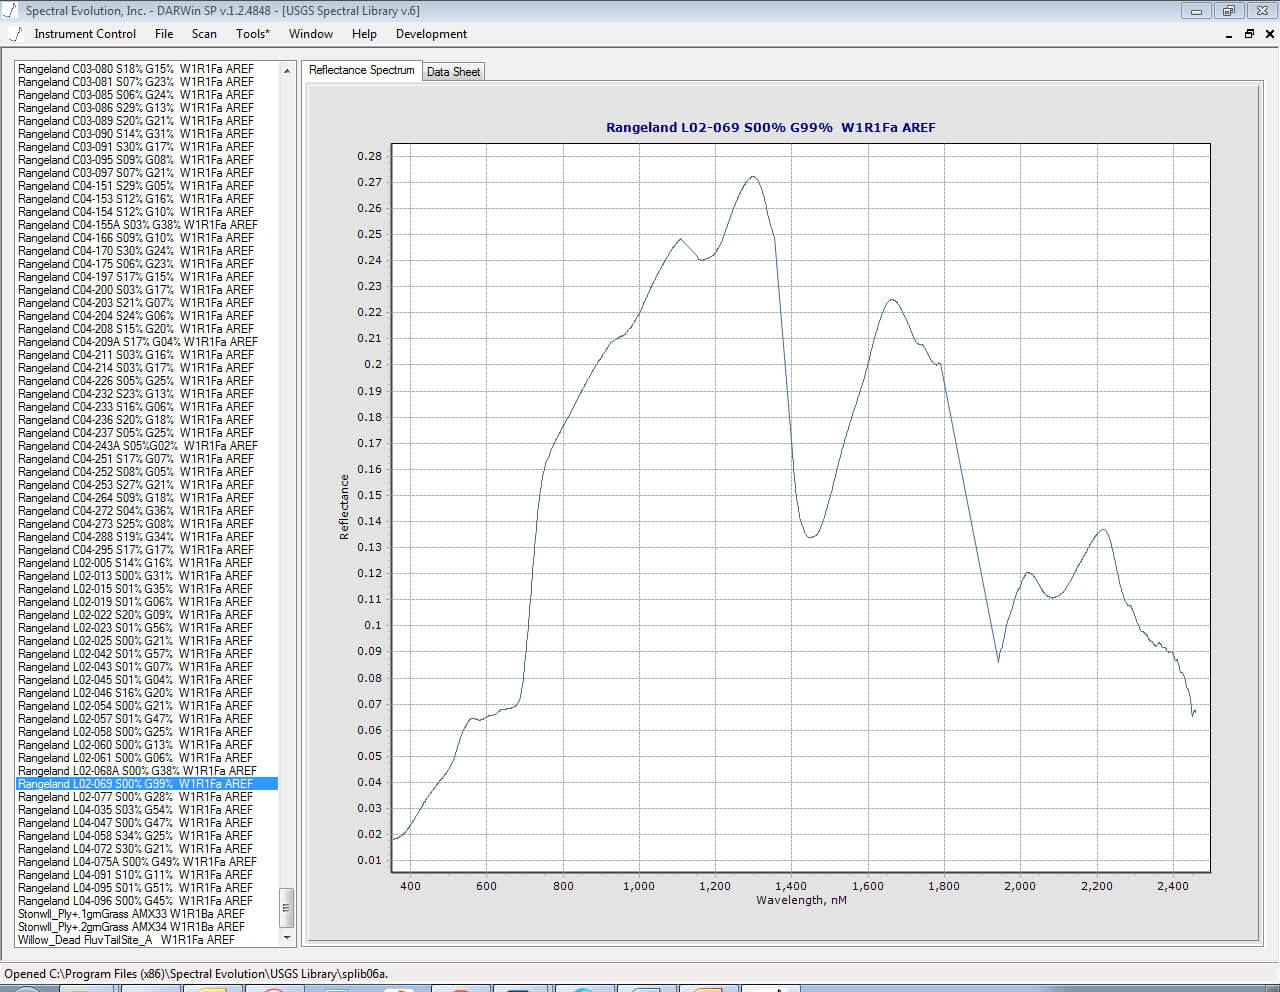Restore the inner USGS Spectral Library window

point(1249,34)
